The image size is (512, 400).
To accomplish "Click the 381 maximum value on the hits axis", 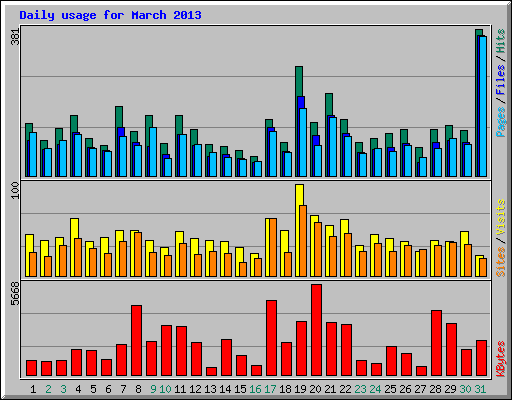I will pyautogui.click(x=15, y=36).
